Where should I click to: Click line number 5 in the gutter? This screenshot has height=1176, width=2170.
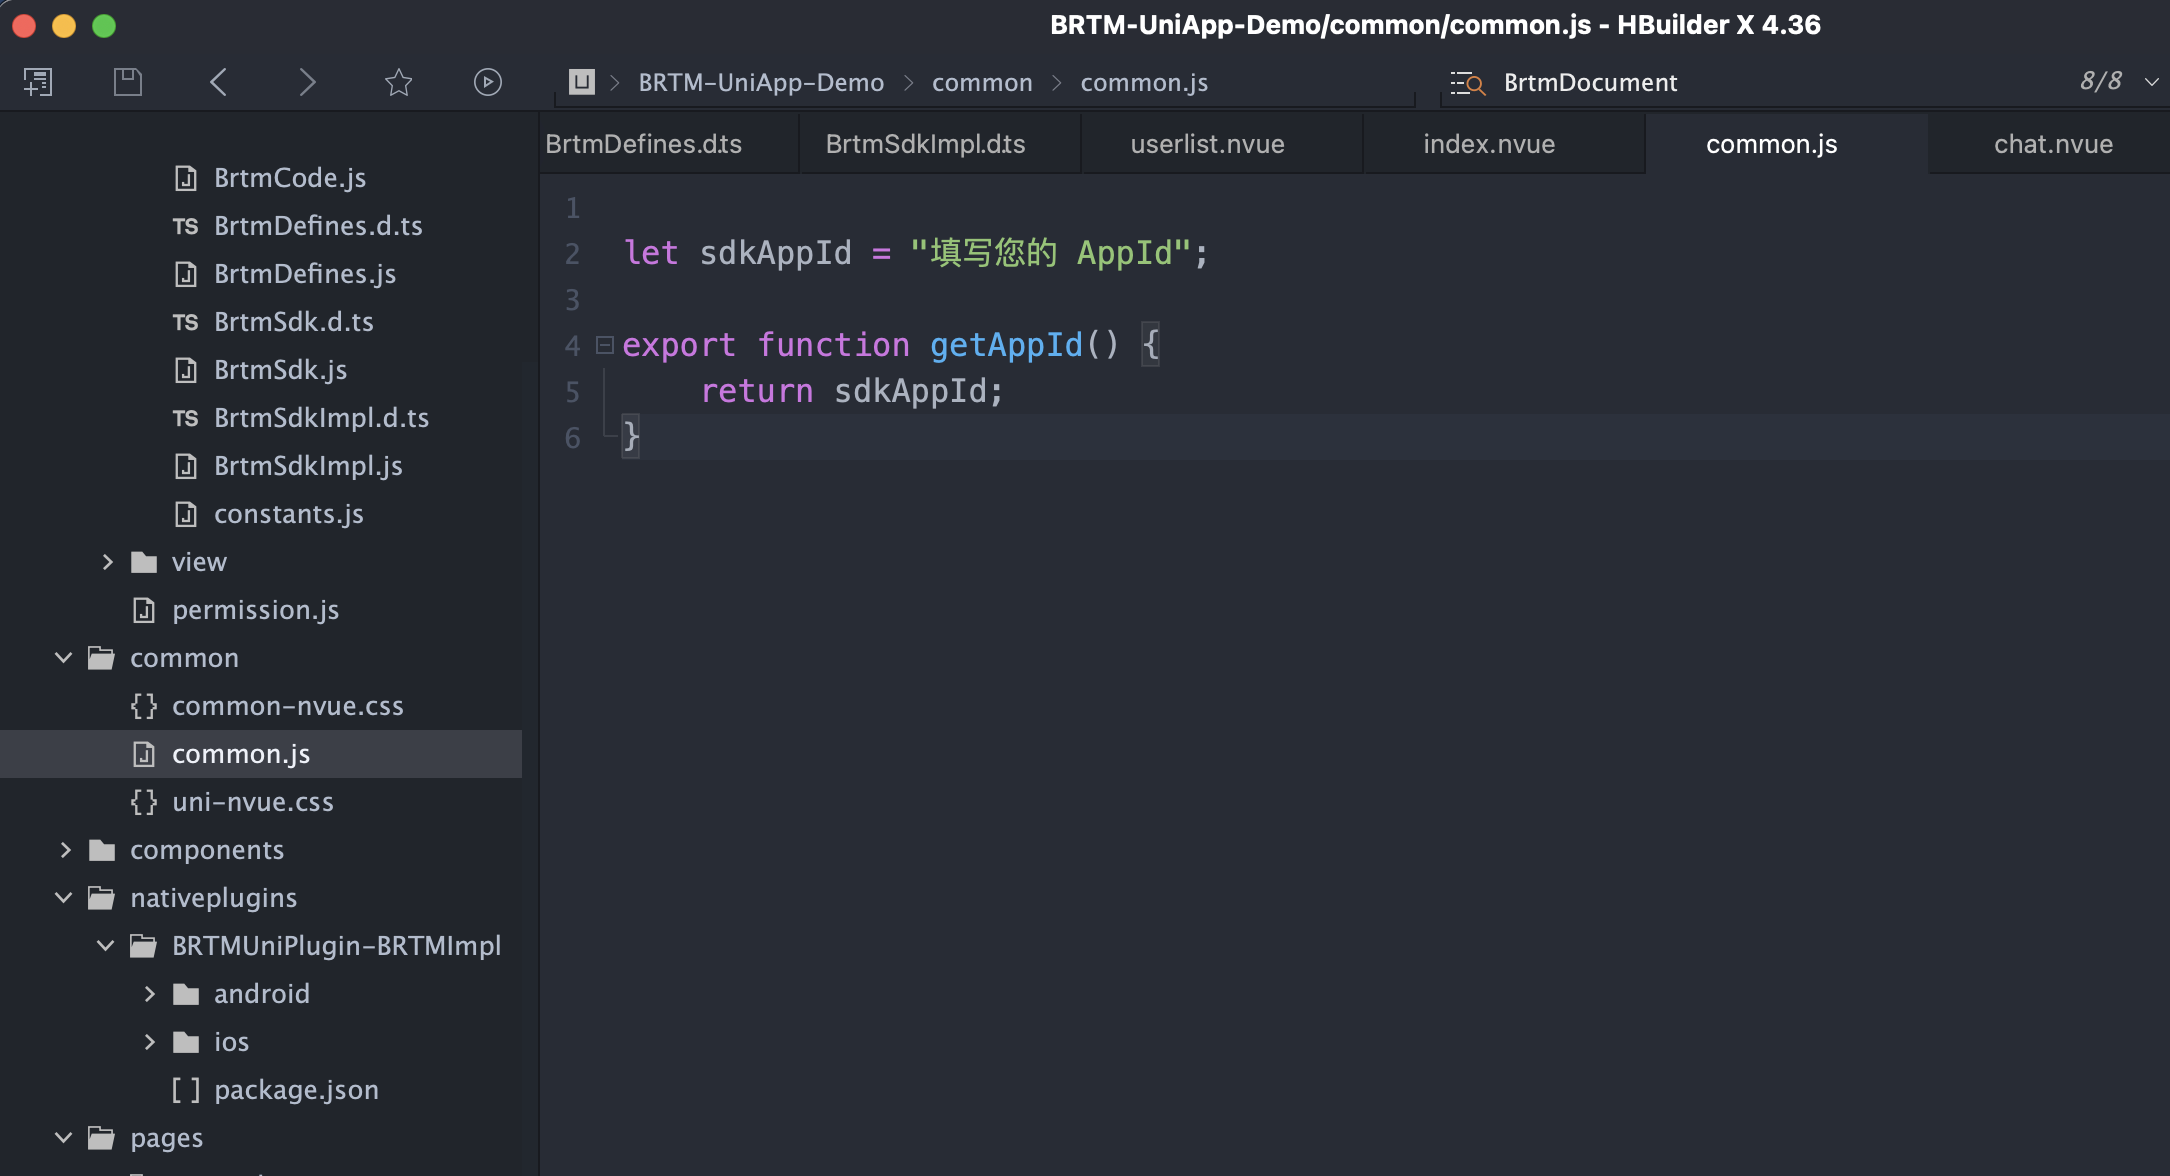tap(572, 392)
